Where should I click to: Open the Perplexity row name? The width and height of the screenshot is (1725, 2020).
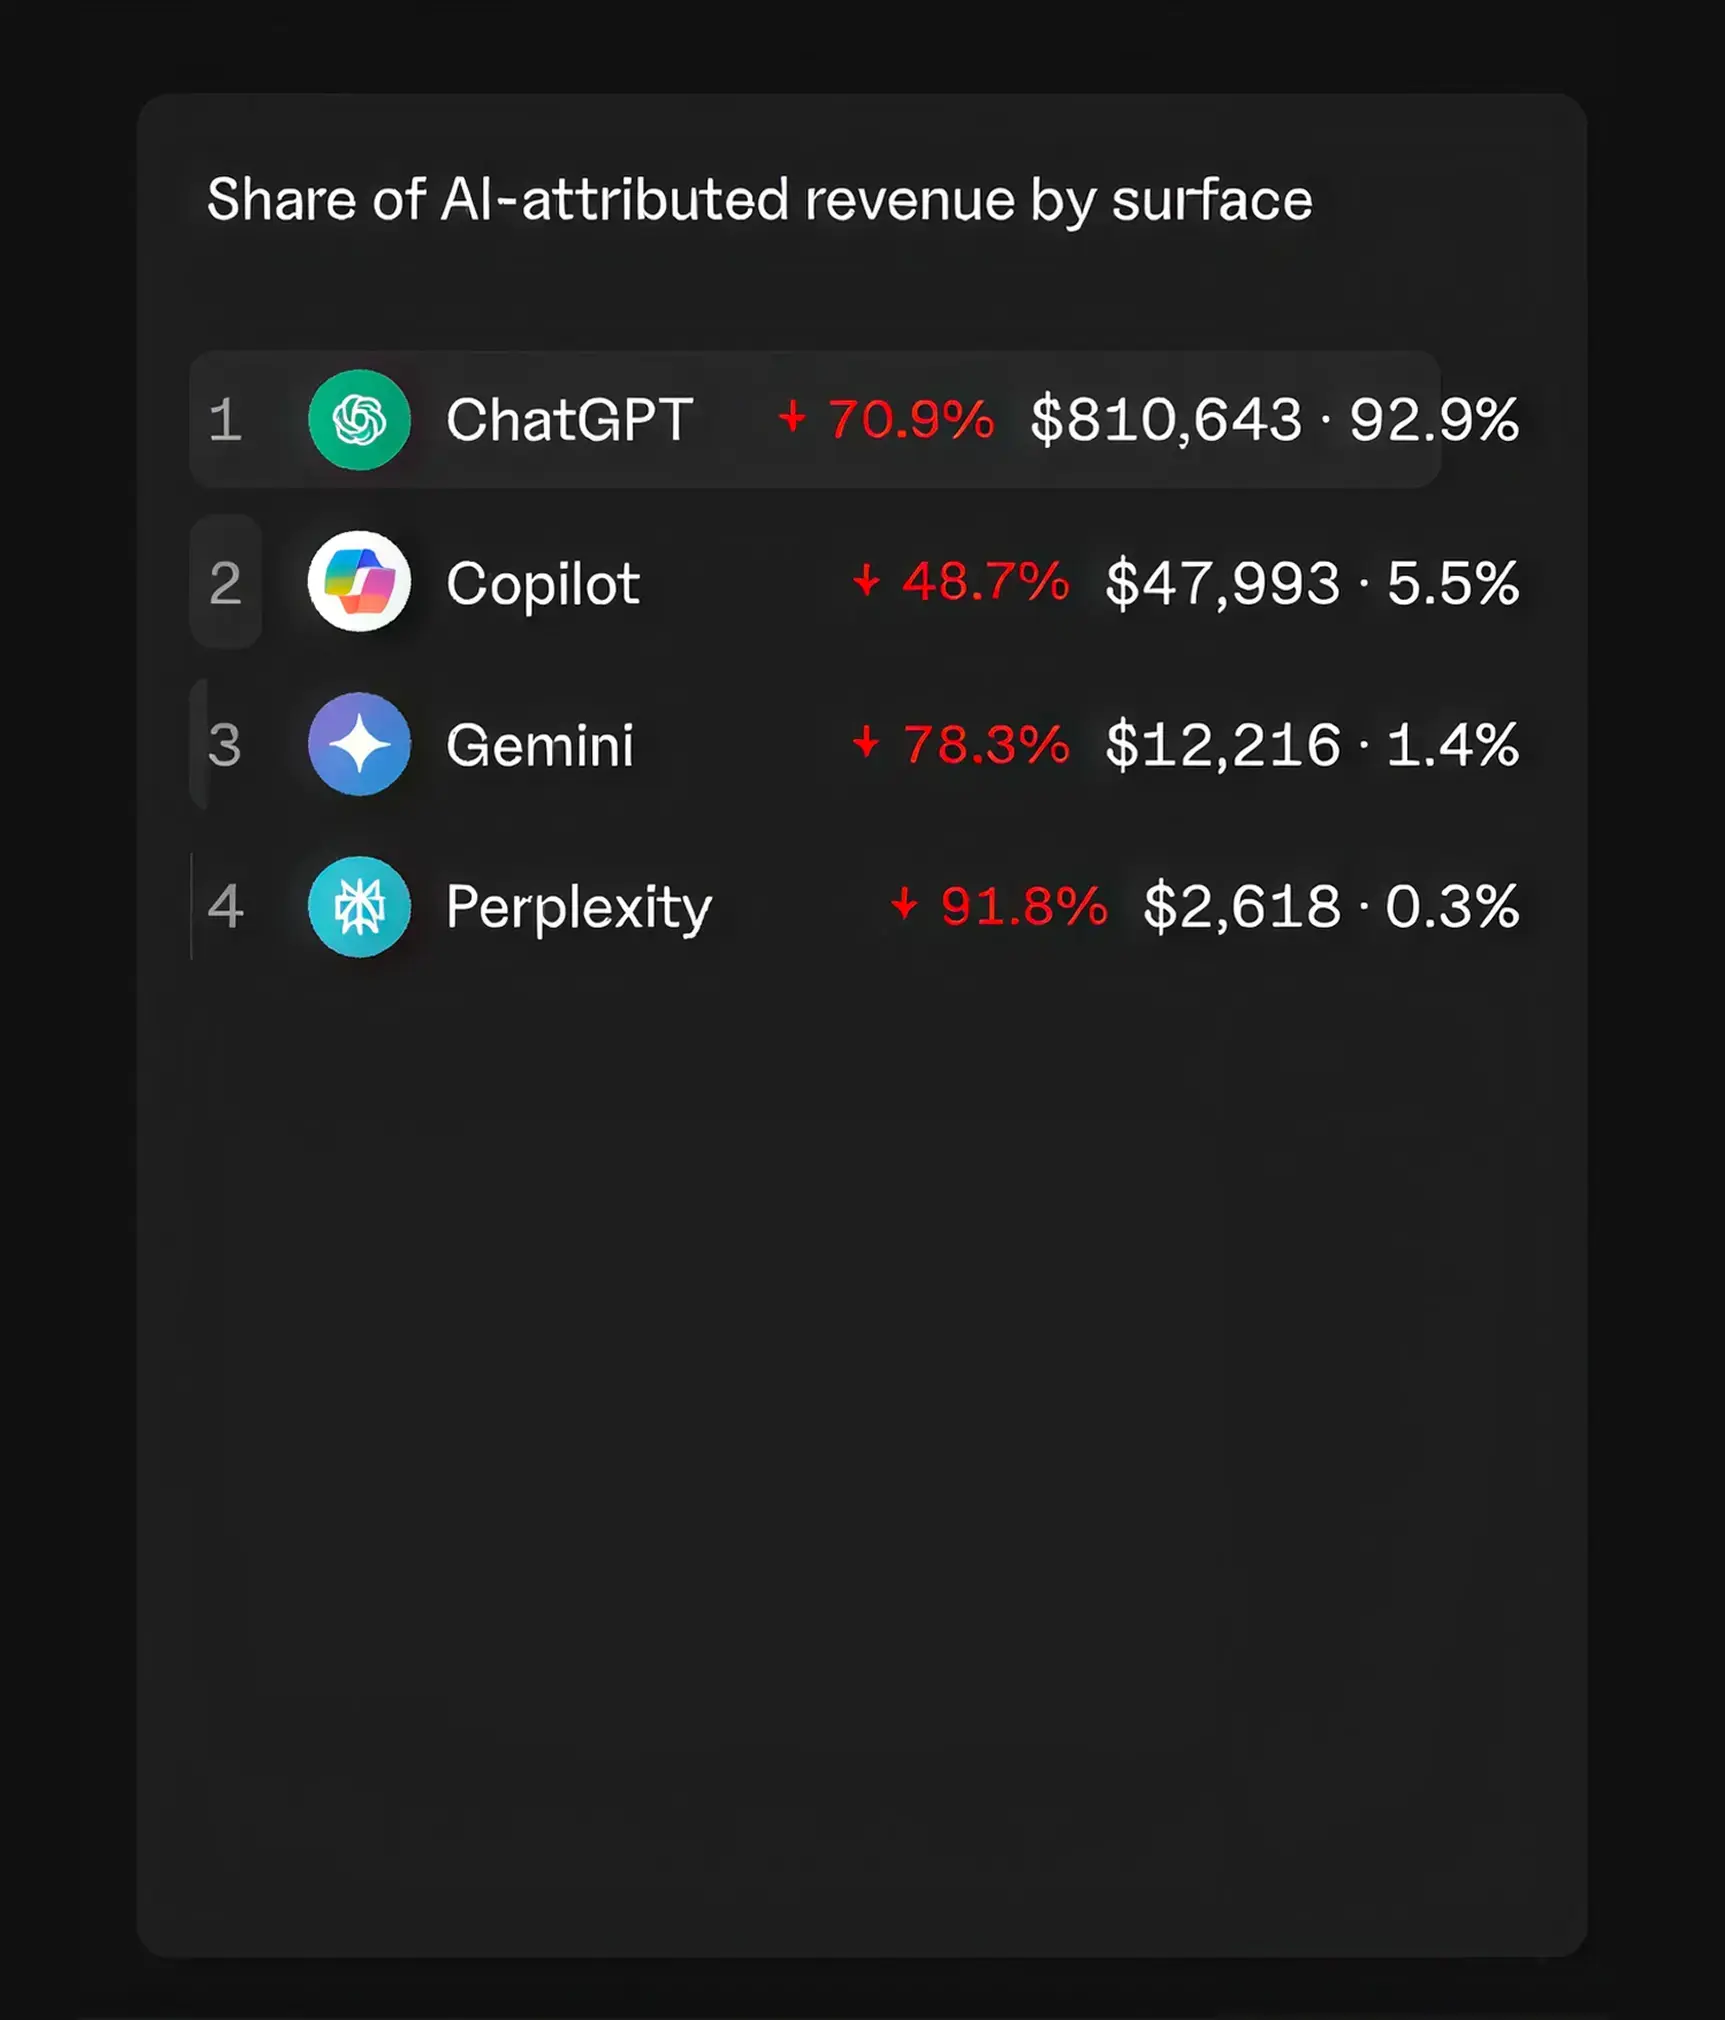pos(579,909)
